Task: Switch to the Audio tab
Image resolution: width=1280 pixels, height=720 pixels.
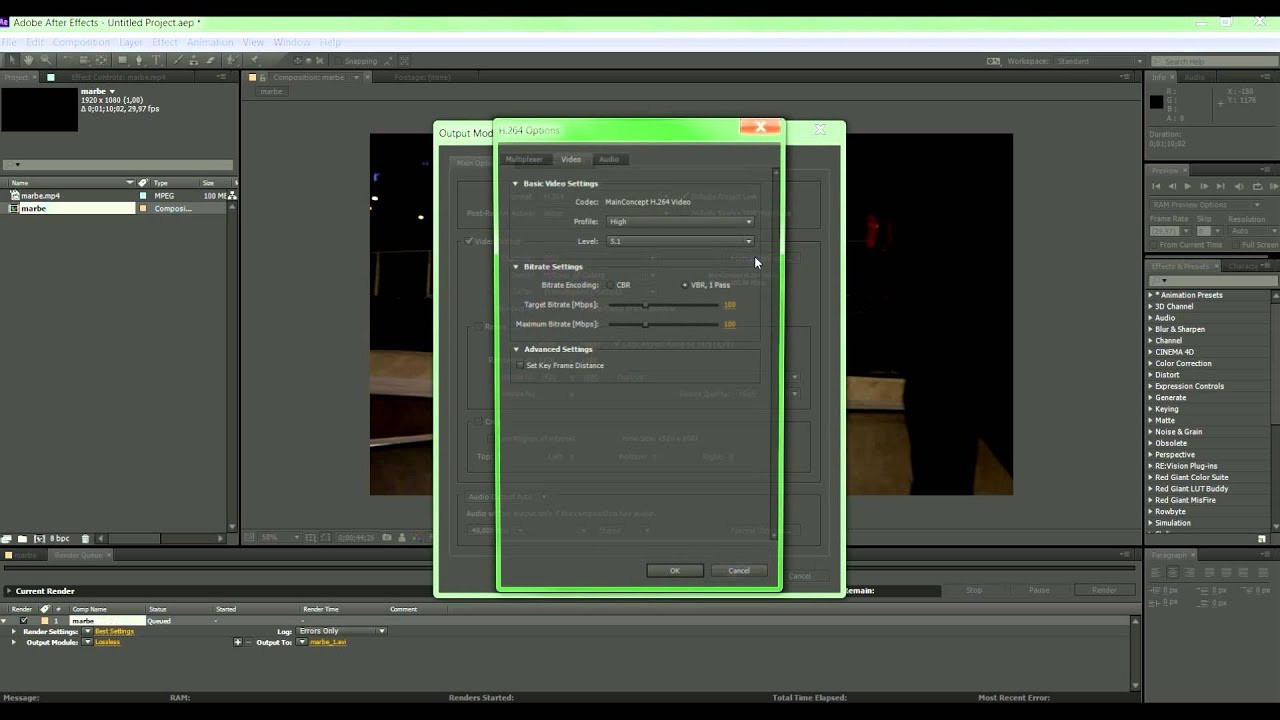Action: (609, 159)
